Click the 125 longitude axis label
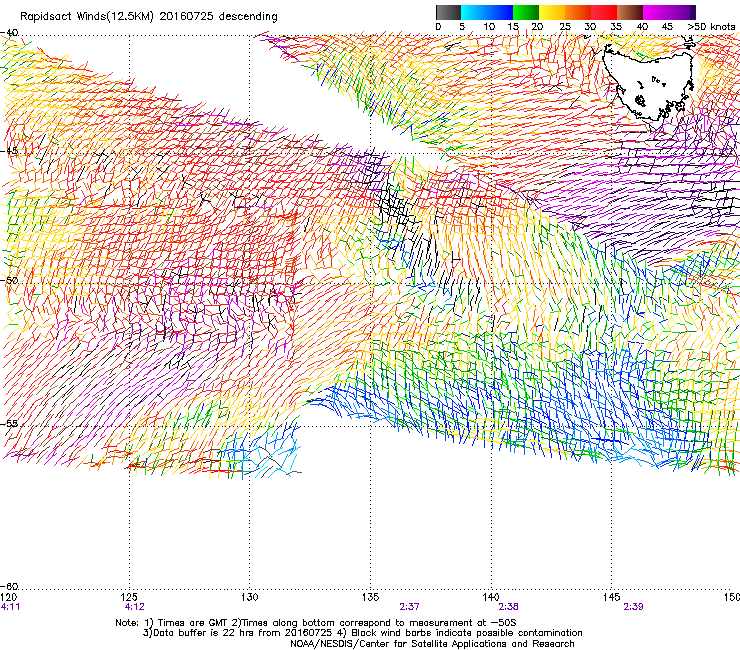This screenshot has width=740, height=650. coord(129,597)
